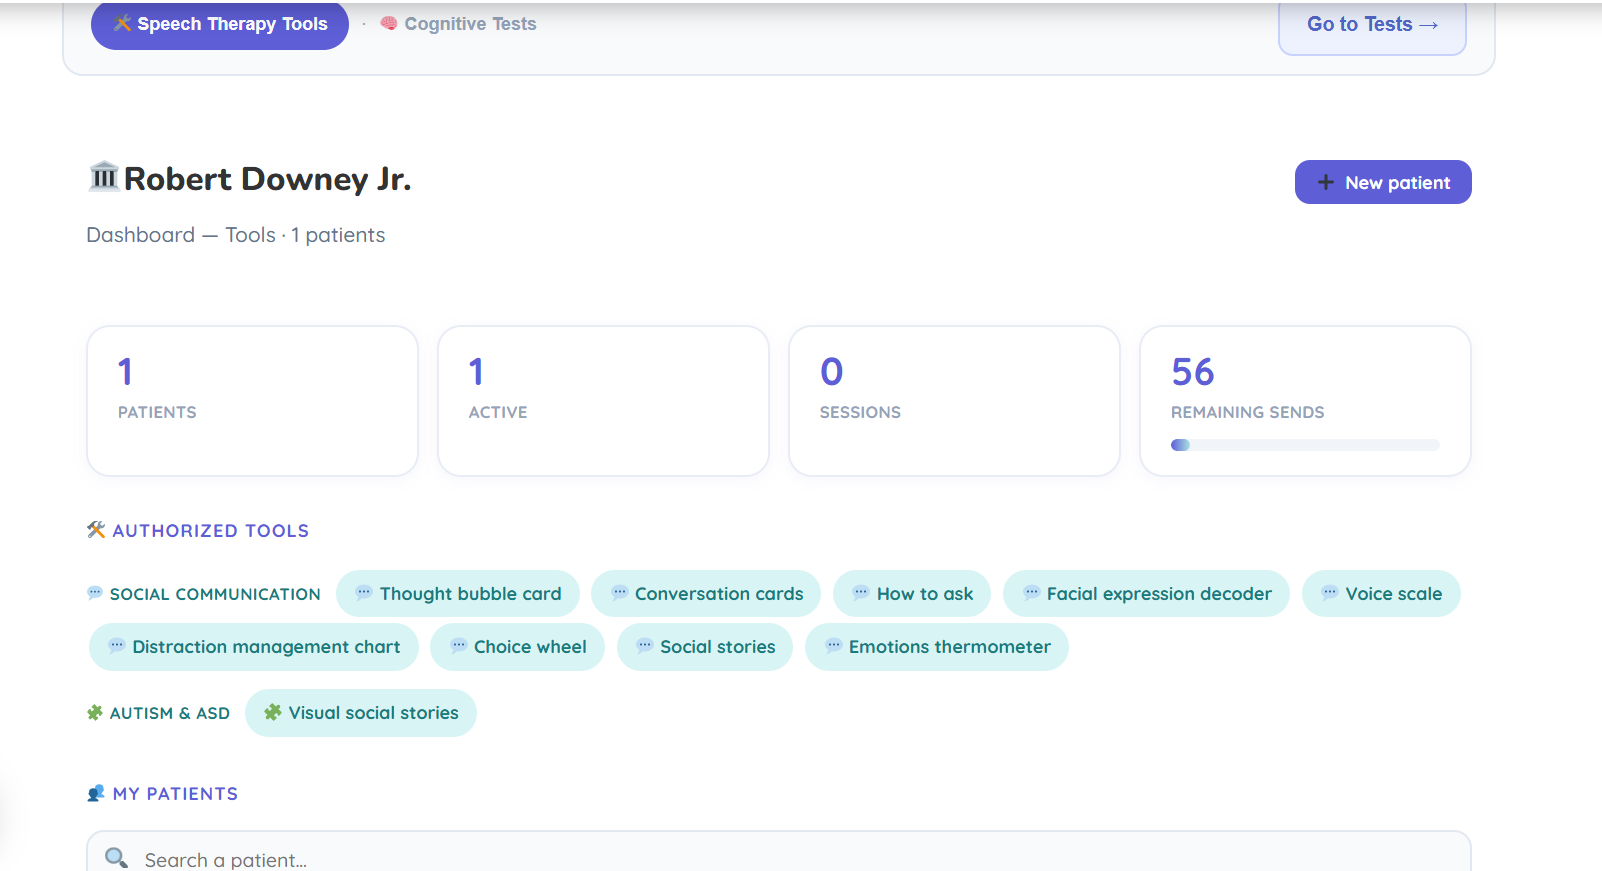1602x871 pixels.
Task: Select the Thought bubble card tool
Action: (x=458, y=594)
